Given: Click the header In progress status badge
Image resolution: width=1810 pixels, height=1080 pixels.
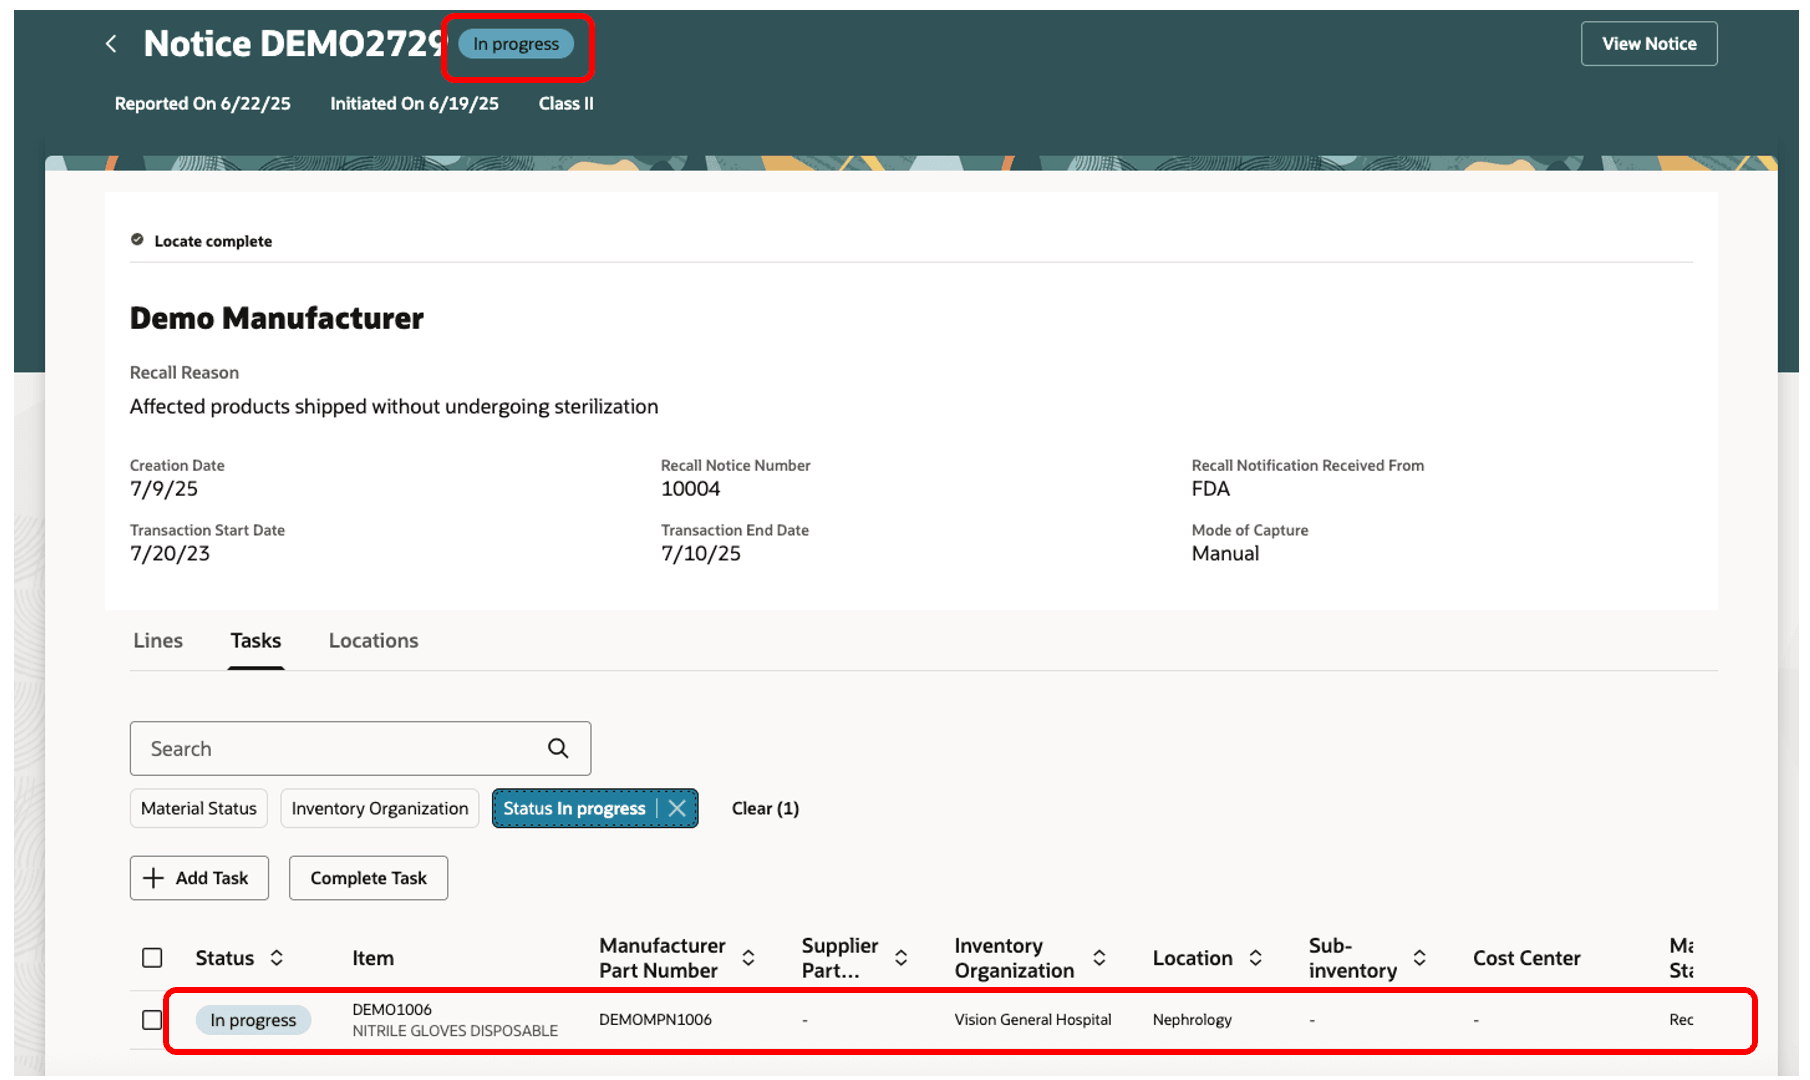Looking at the screenshot, I should (516, 44).
